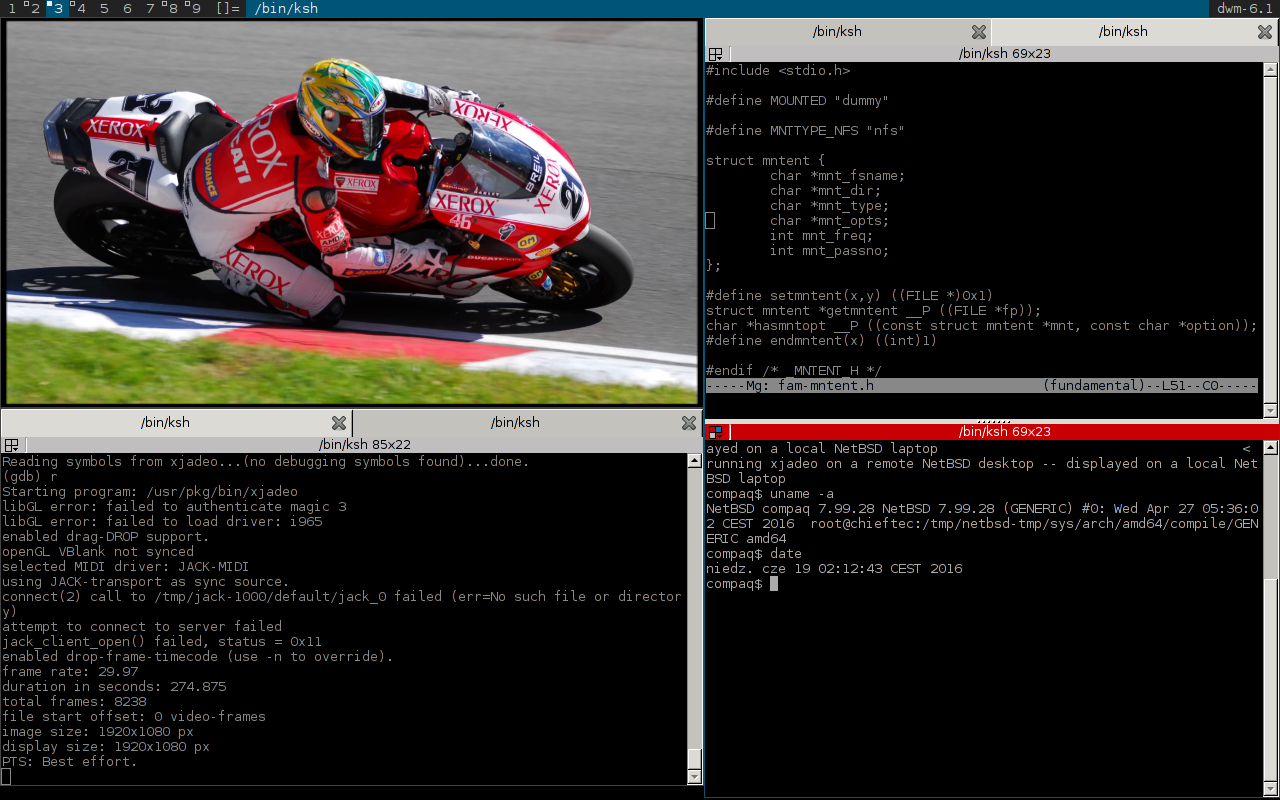Switch to dwm tag 2
Screen dimensions: 1280x800
pyautogui.click(x=35, y=8)
